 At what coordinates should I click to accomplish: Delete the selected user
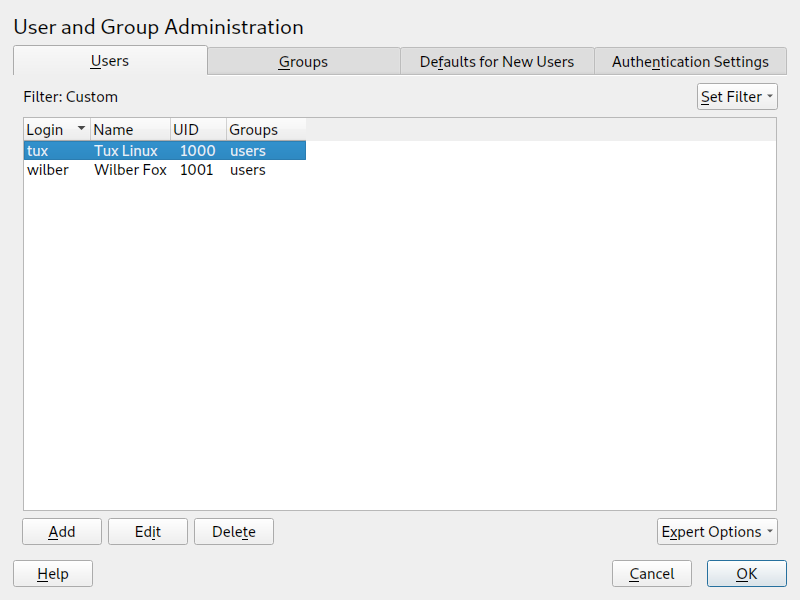click(x=234, y=532)
